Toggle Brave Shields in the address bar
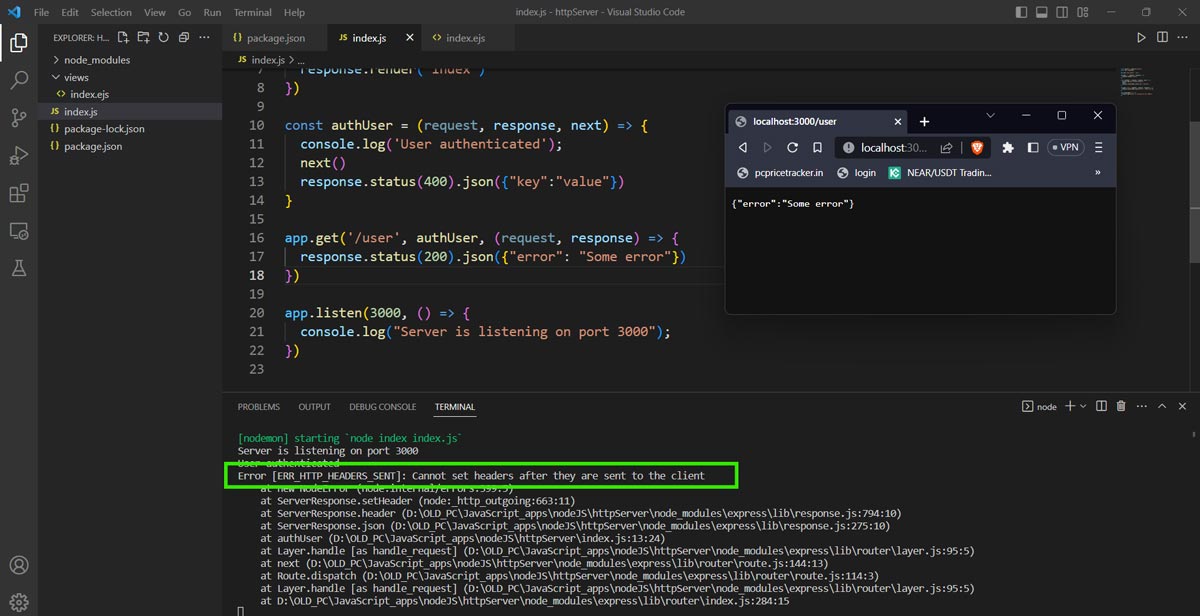This screenshot has height=616, width=1200. [976, 146]
